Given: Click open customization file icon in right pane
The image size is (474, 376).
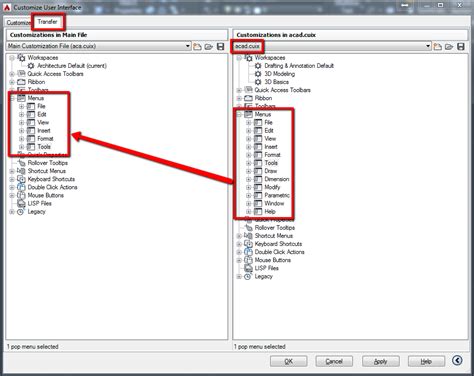Looking at the screenshot, I should tap(449, 46).
